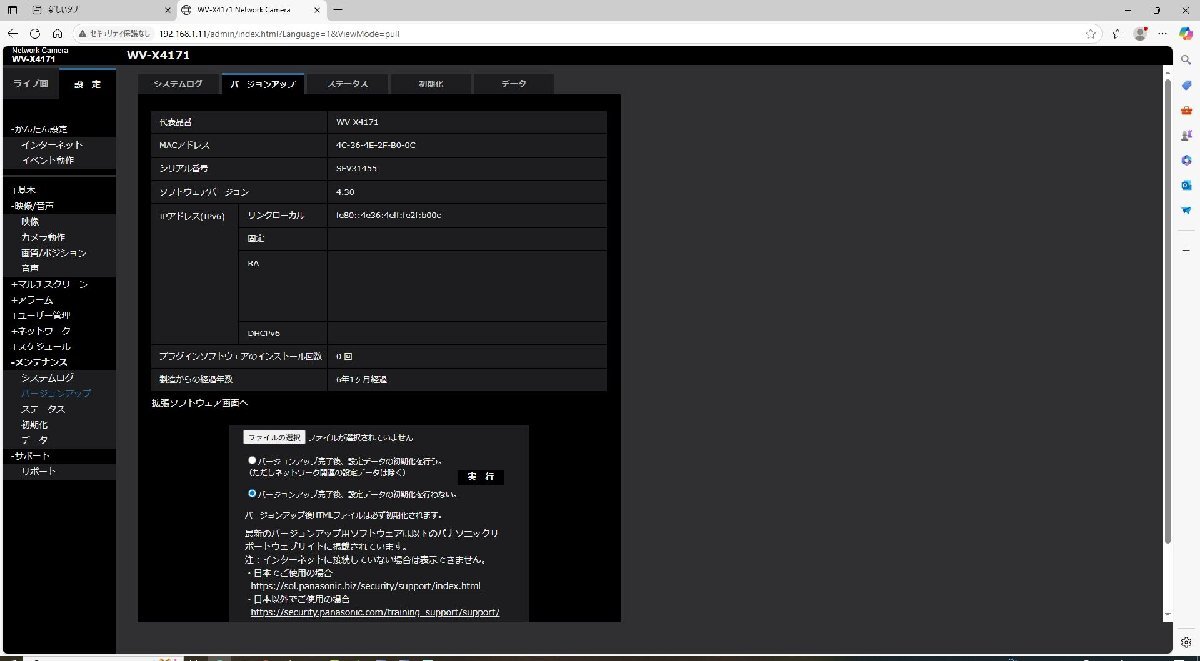Go back using browser back arrow
Image resolution: width=1200 pixels, height=661 pixels.
[x=13, y=32]
